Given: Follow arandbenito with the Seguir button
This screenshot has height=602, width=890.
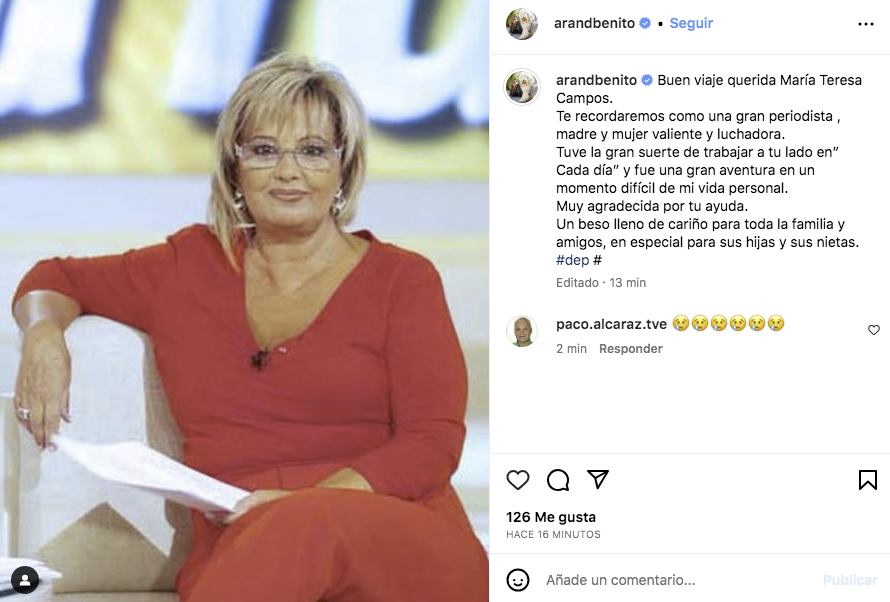Looking at the screenshot, I should (x=691, y=23).
